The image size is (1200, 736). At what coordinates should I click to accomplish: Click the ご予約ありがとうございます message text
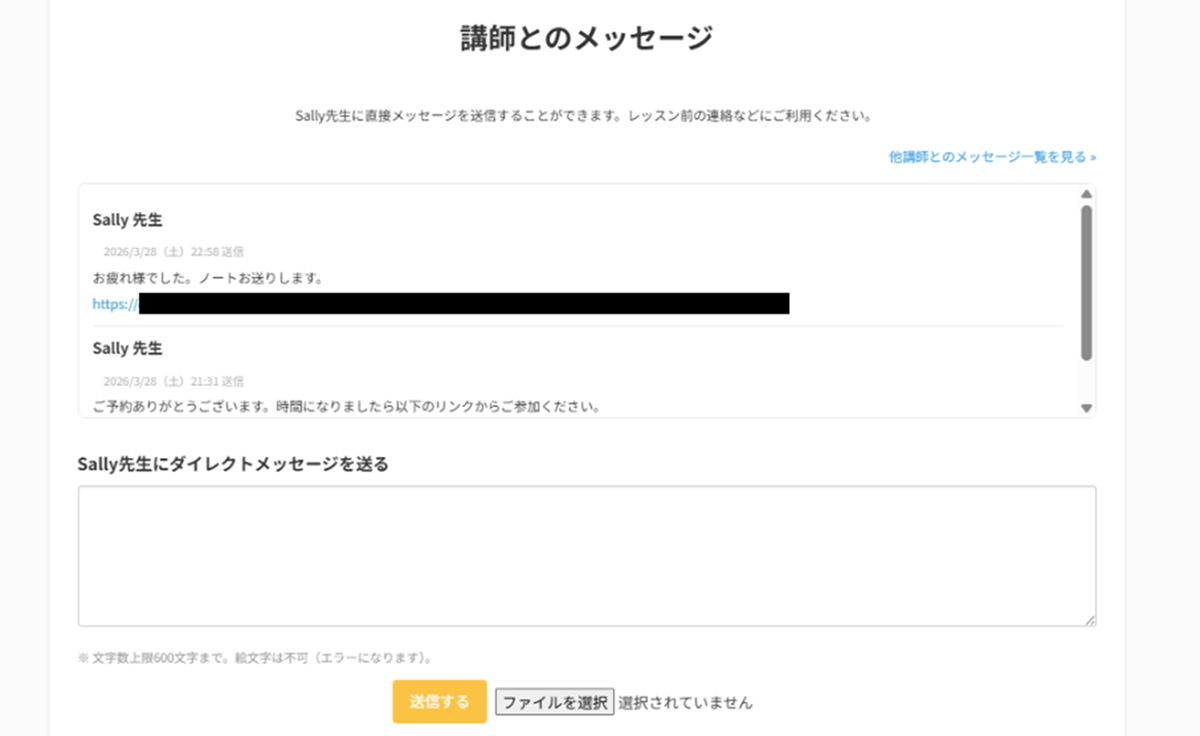click(346, 407)
